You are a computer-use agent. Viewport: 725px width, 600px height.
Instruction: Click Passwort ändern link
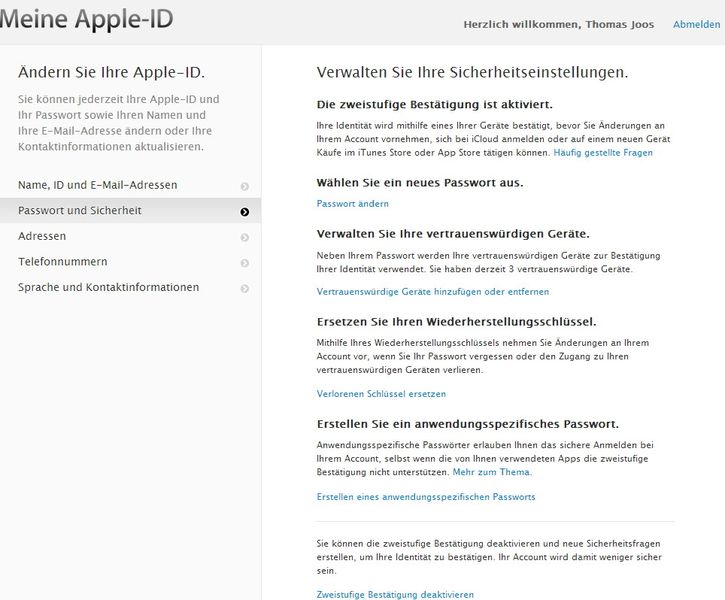click(352, 204)
